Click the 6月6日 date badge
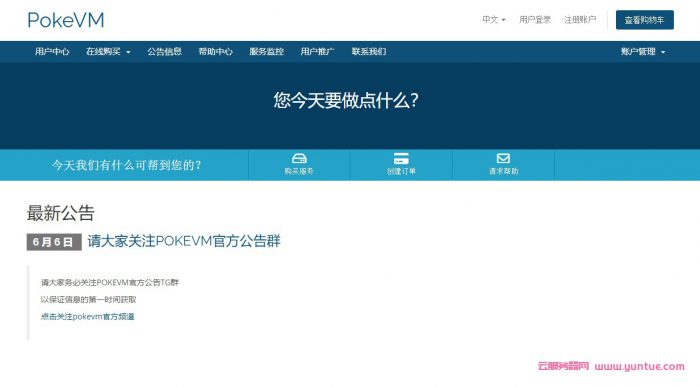Screen dimensions: 700x387 (54, 242)
